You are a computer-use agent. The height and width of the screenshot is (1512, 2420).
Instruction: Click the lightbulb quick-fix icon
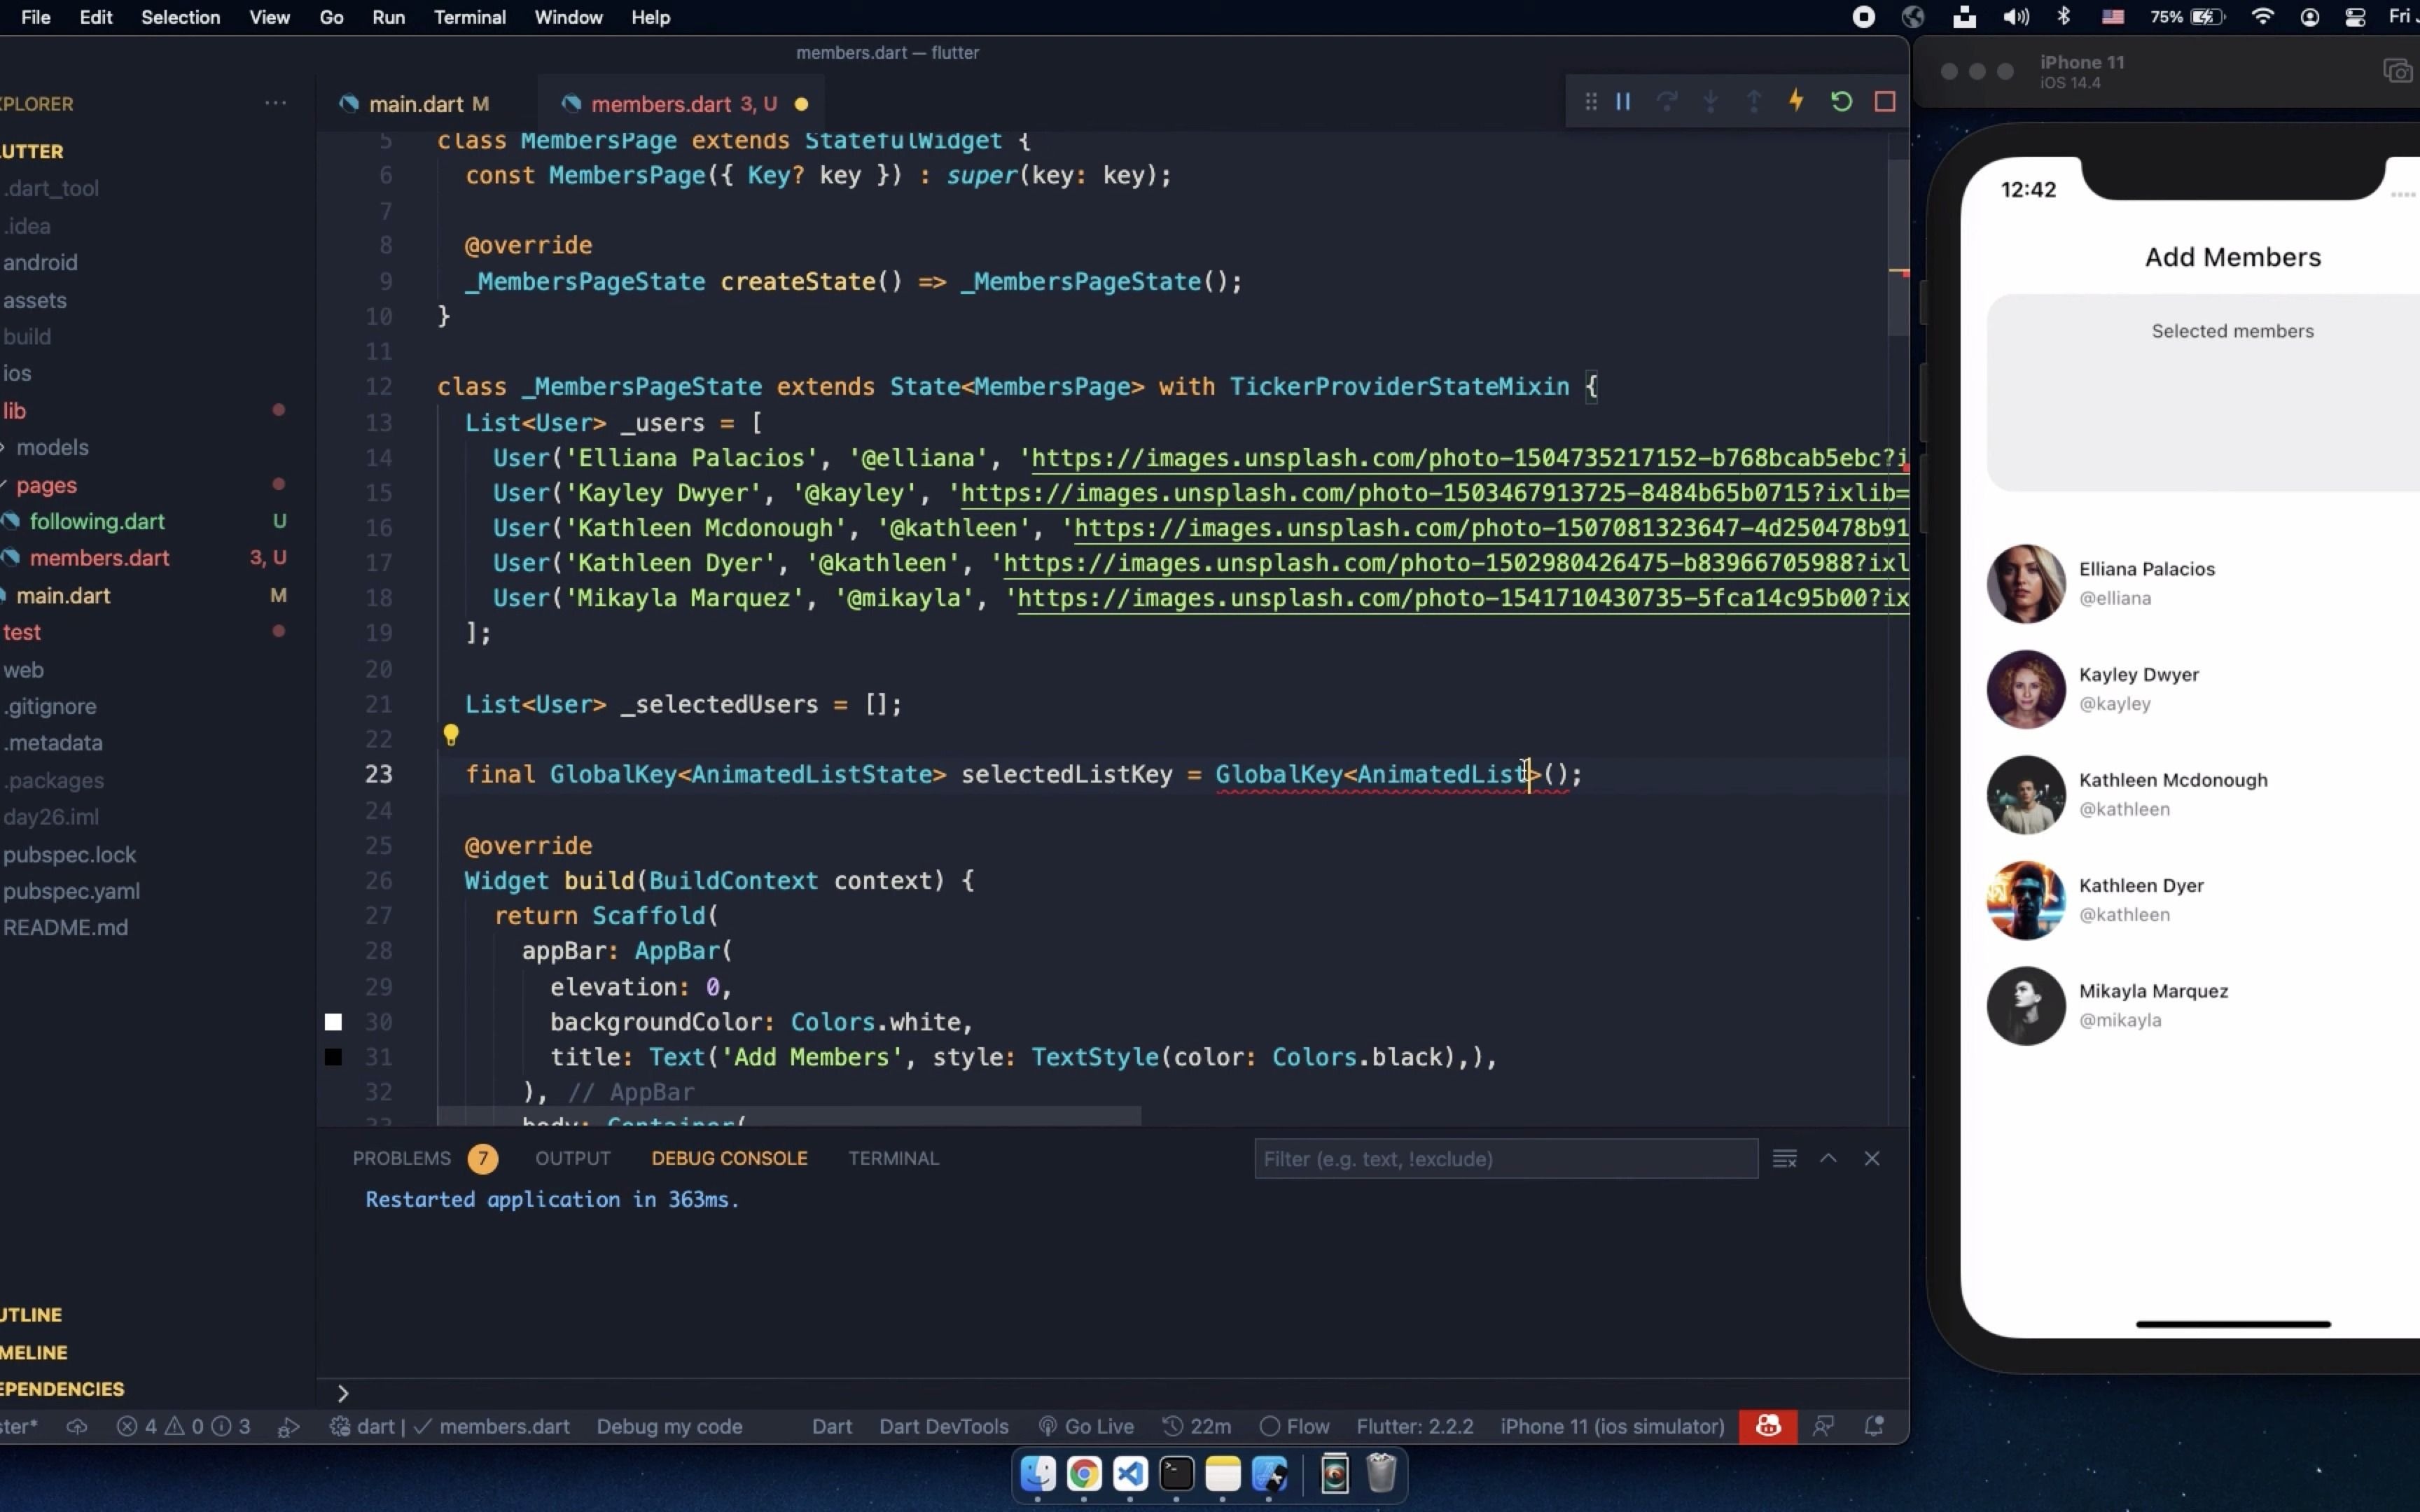tap(451, 736)
